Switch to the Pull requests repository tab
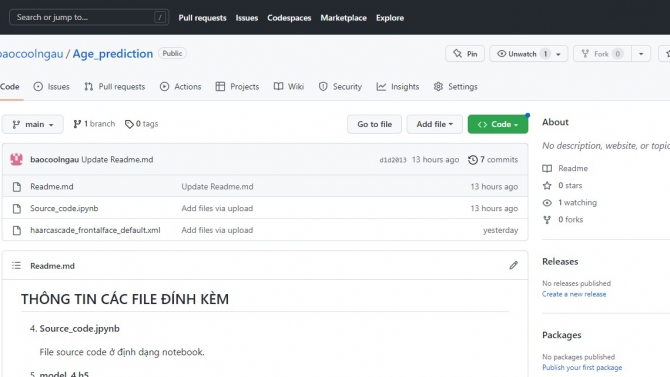Image resolution: width=670 pixels, height=377 pixels. (115, 87)
